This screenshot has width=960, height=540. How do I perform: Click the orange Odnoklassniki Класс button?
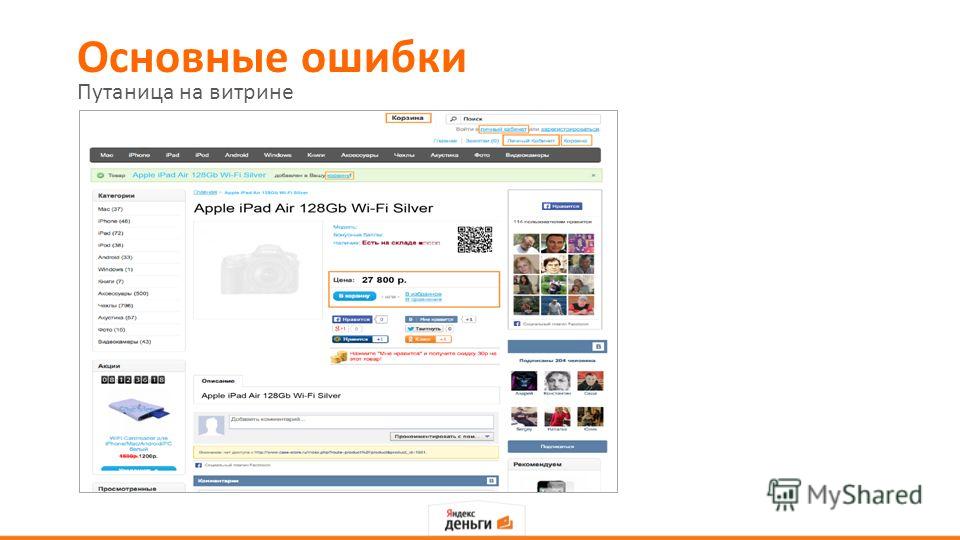pyautogui.click(x=420, y=339)
